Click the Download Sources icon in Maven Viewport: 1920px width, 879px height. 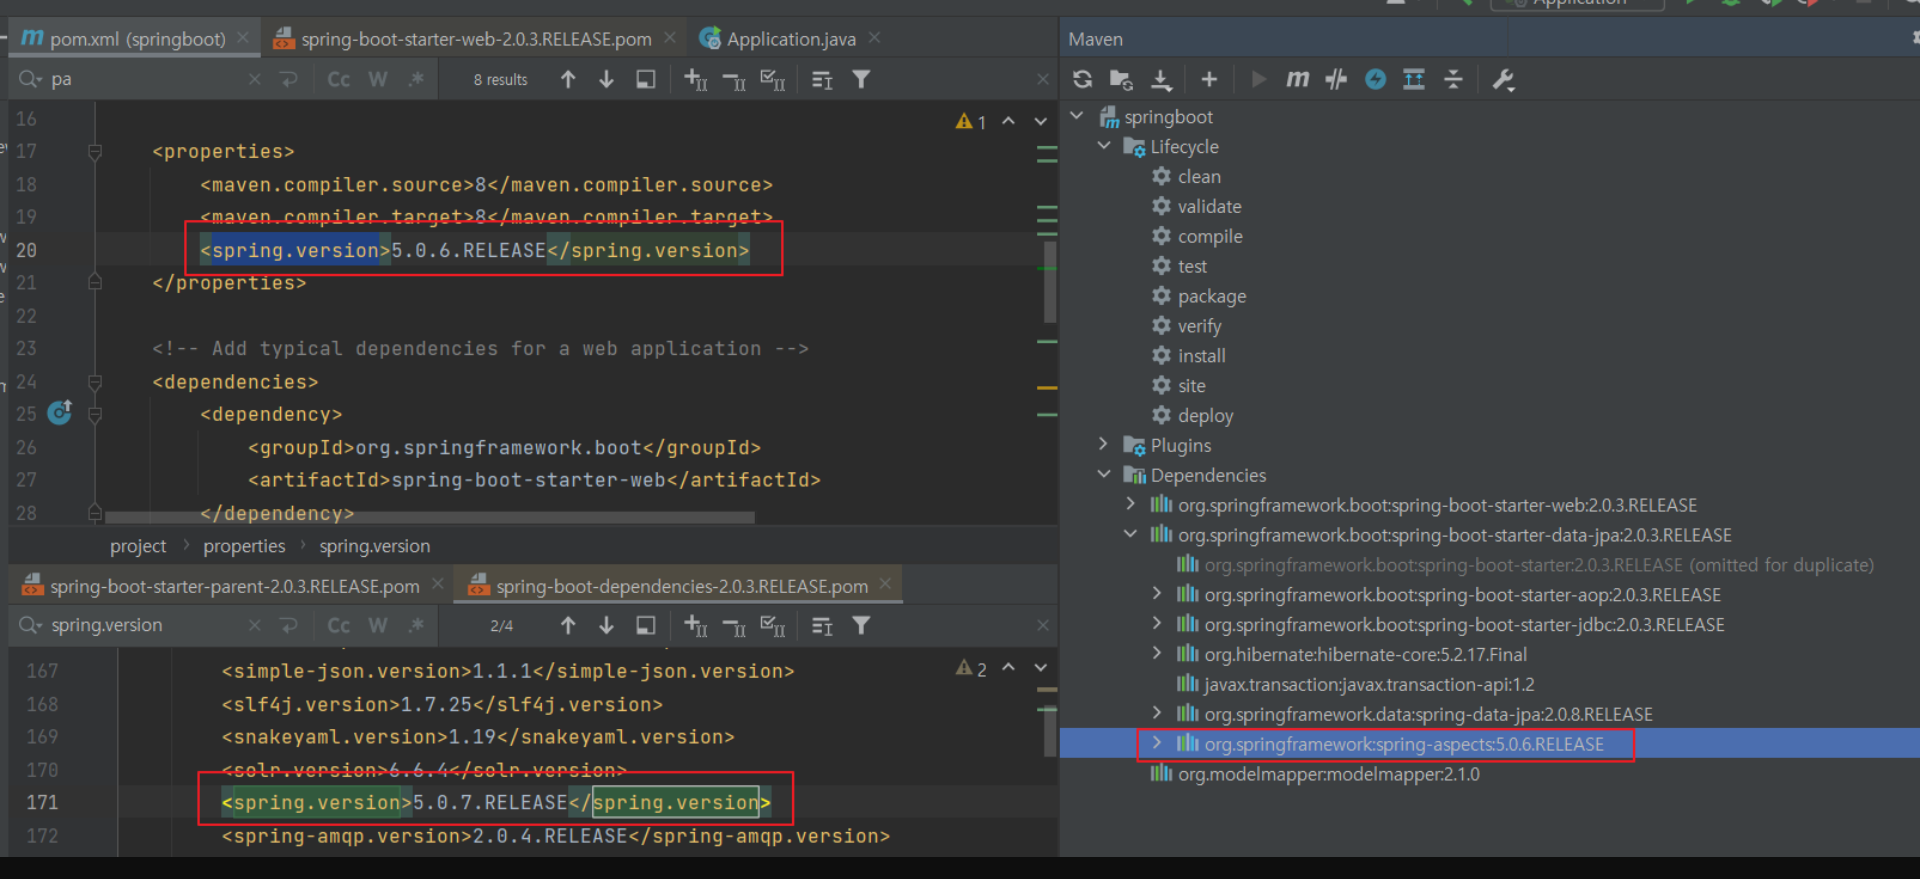pyautogui.click(x=1161, y=80)
